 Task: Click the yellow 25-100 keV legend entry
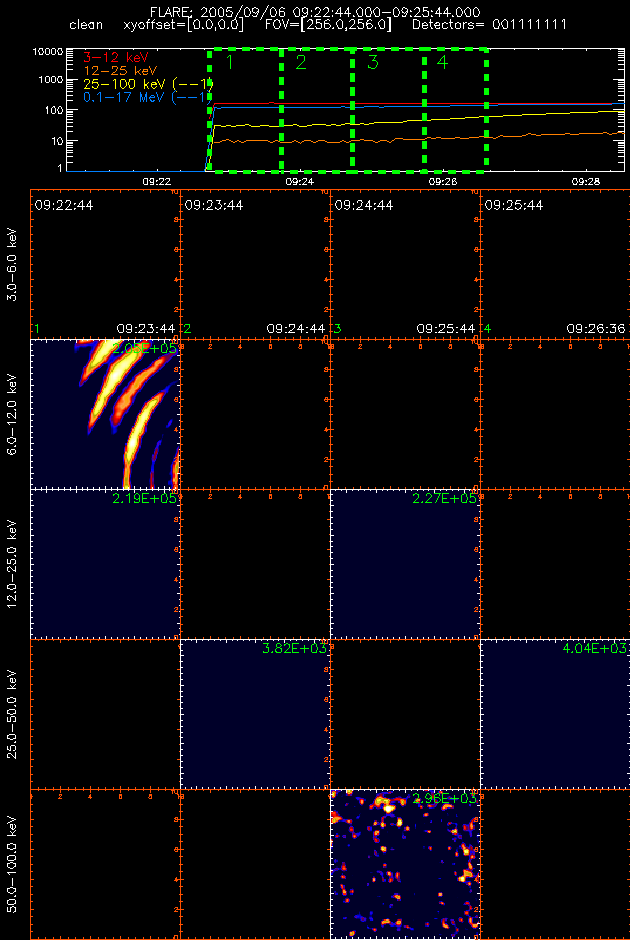148,83
